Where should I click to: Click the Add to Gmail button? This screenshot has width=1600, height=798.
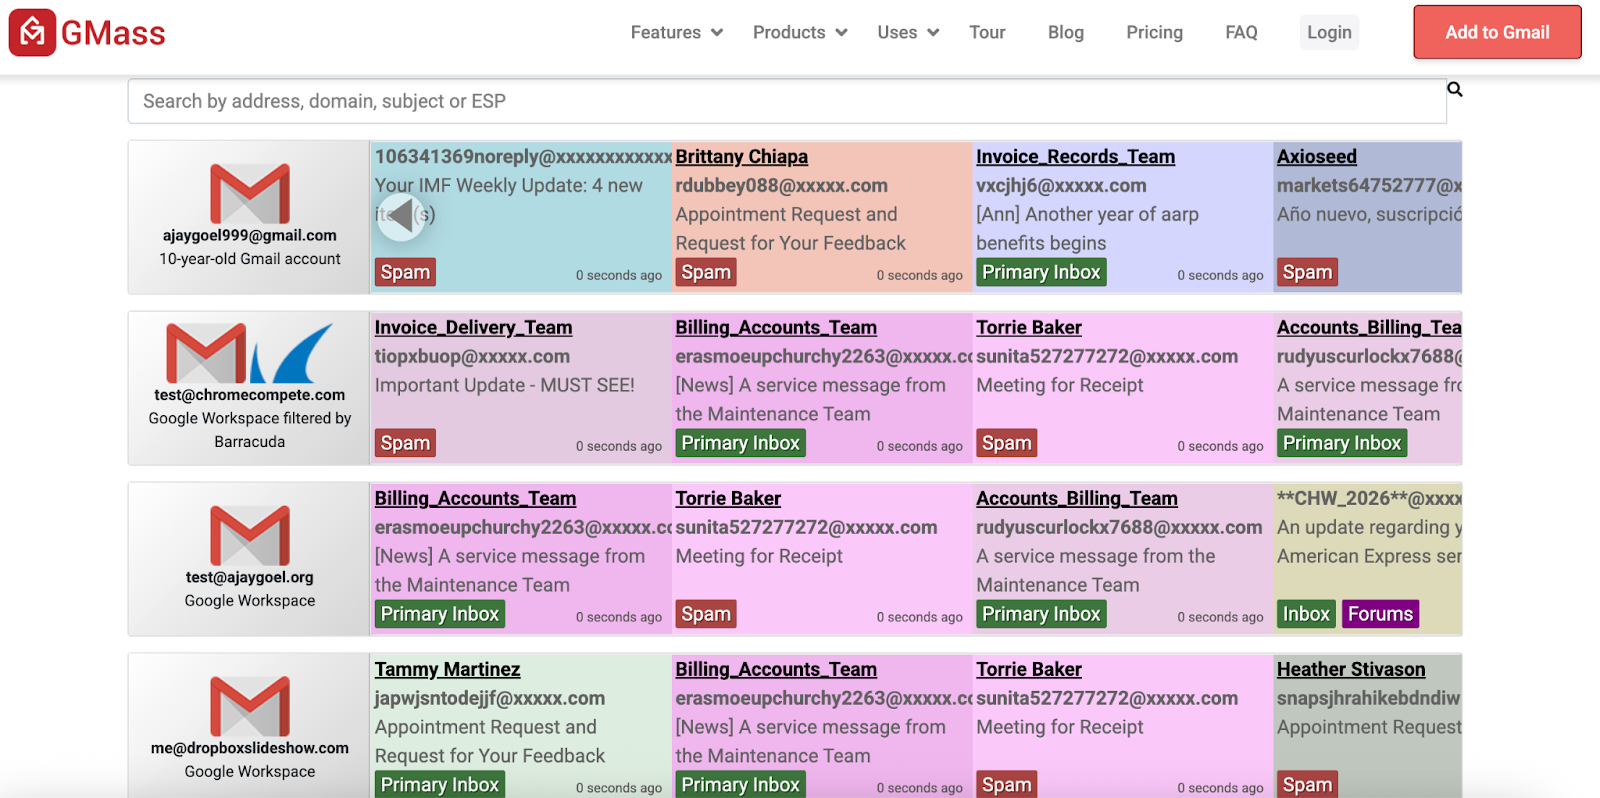[x=1497, y=32]
